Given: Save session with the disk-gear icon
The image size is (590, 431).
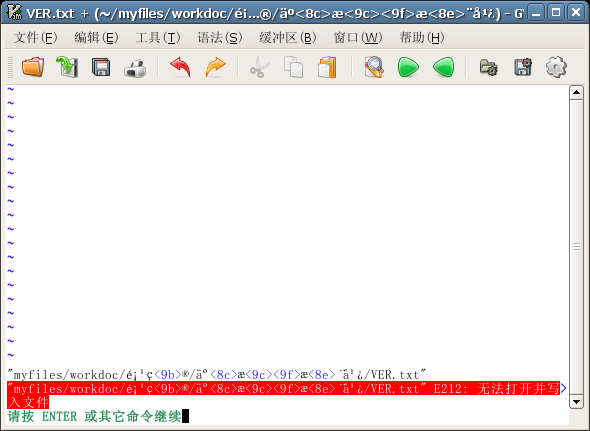Looking at the screenshot, I should 523,67.
